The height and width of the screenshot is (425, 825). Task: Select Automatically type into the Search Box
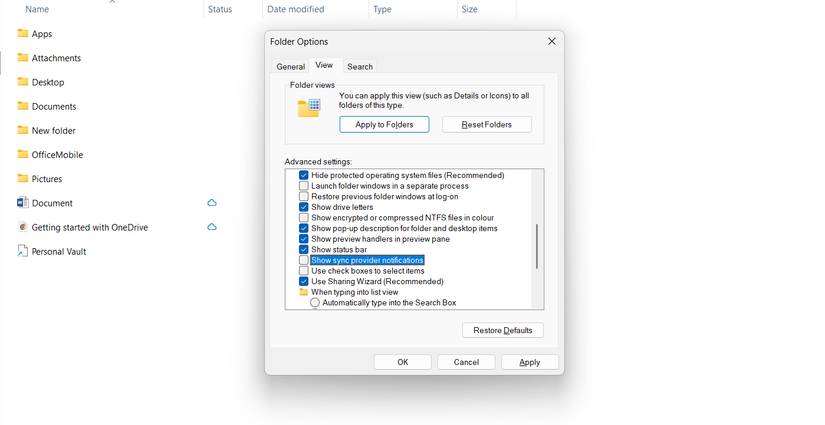pyautogui.click(x=315, y=302)
